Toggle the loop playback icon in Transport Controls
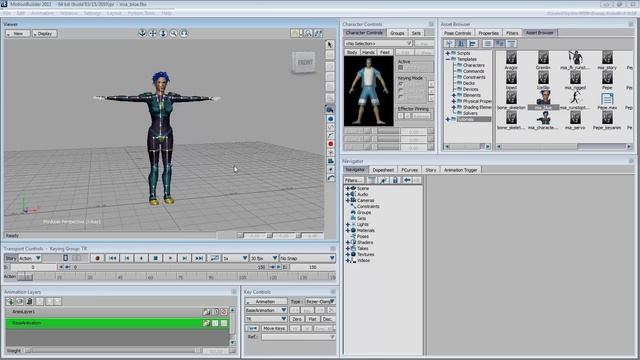Viewport: 640px width, 360px height. coord(214,258)
